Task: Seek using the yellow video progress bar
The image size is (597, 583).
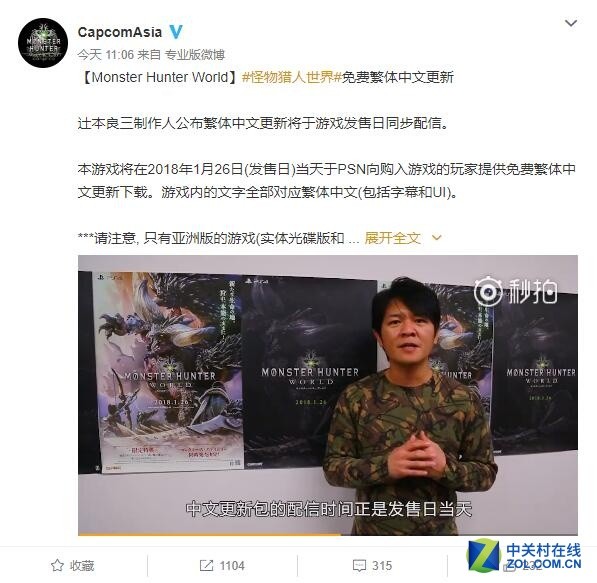Action: (x=328, y=535)
